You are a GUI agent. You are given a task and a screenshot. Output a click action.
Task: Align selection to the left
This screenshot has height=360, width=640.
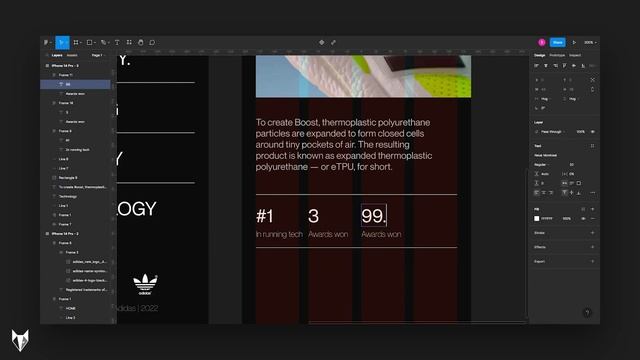pos(536,66)
